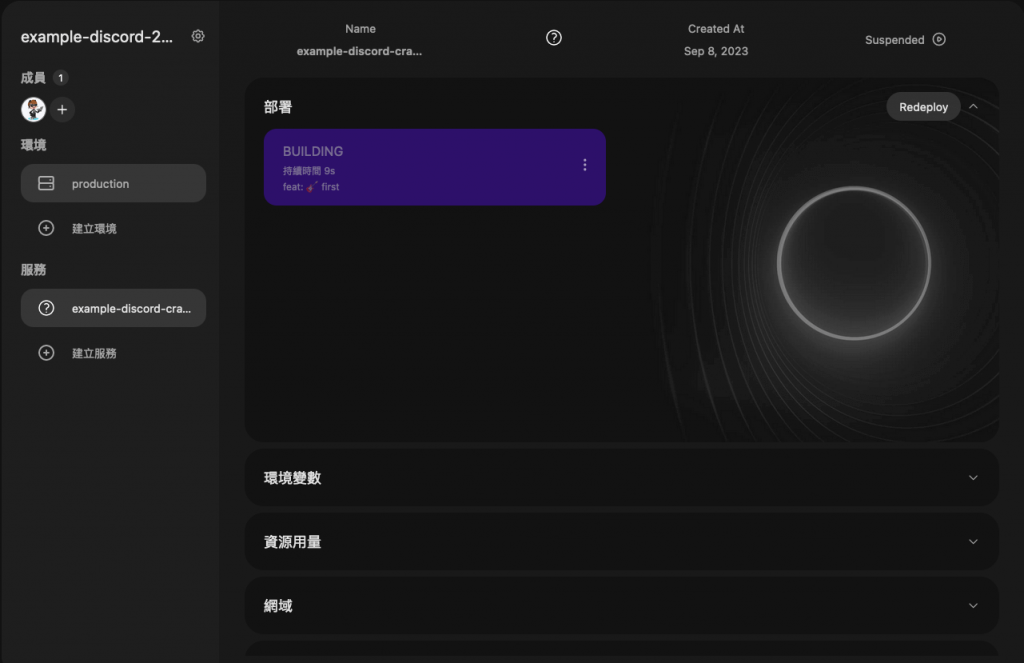Click the production server icon

[46, 183]
